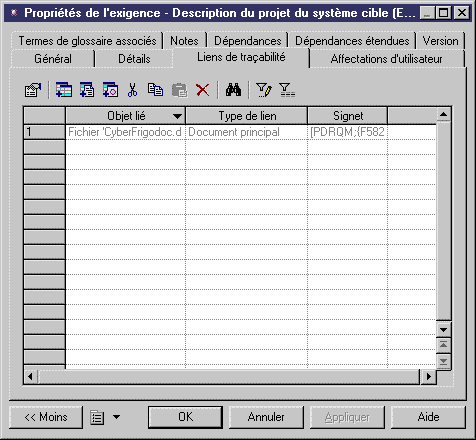The height and width of the screenshot is (440, 476).
Task: Click the Annuler button
Action: [266, 417]
